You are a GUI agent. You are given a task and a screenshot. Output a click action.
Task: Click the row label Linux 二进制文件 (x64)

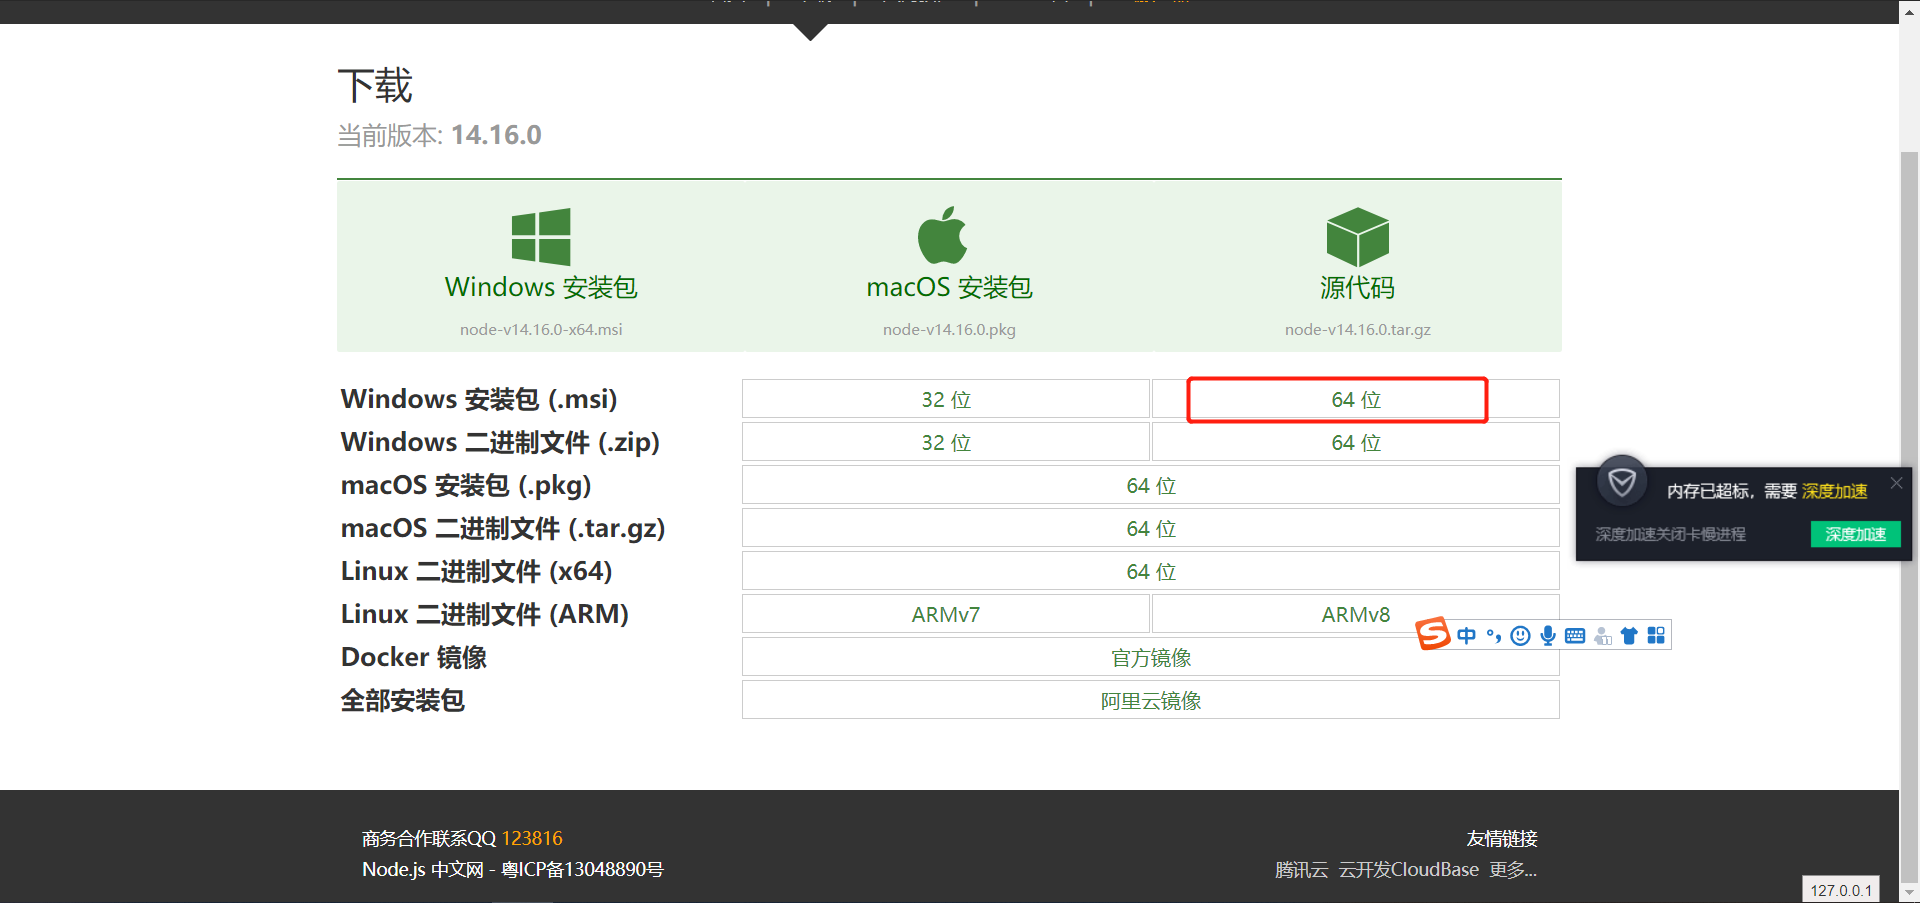(477, 571)
